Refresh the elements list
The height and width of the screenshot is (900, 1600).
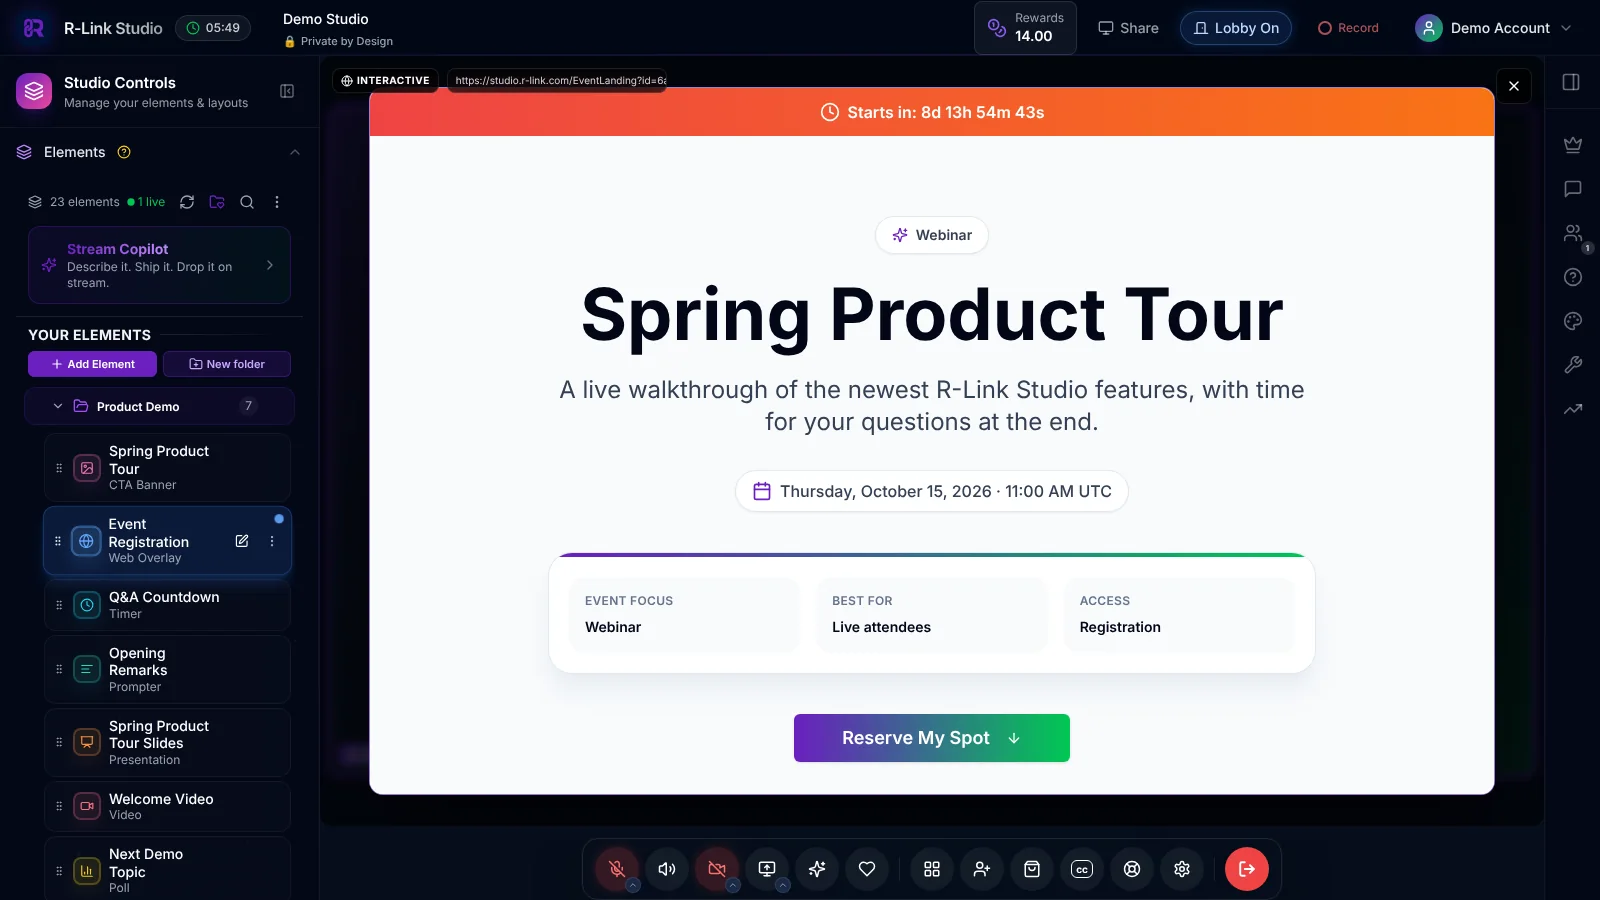[x=187, y=202]
